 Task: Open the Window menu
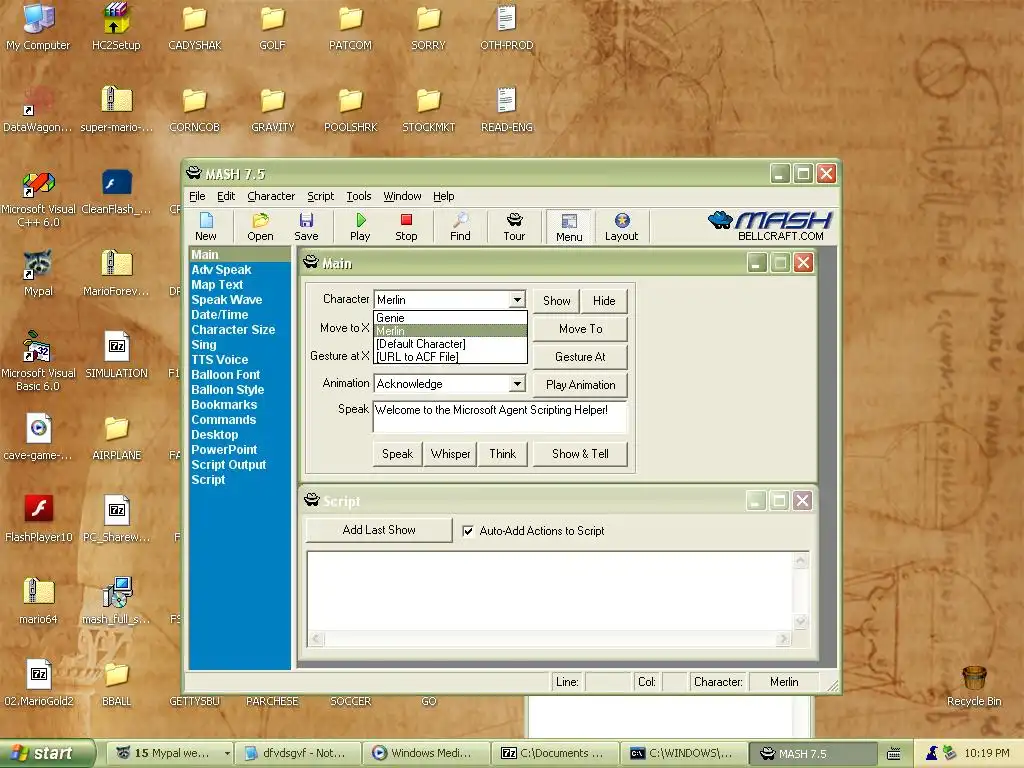(x=402, y=196)
